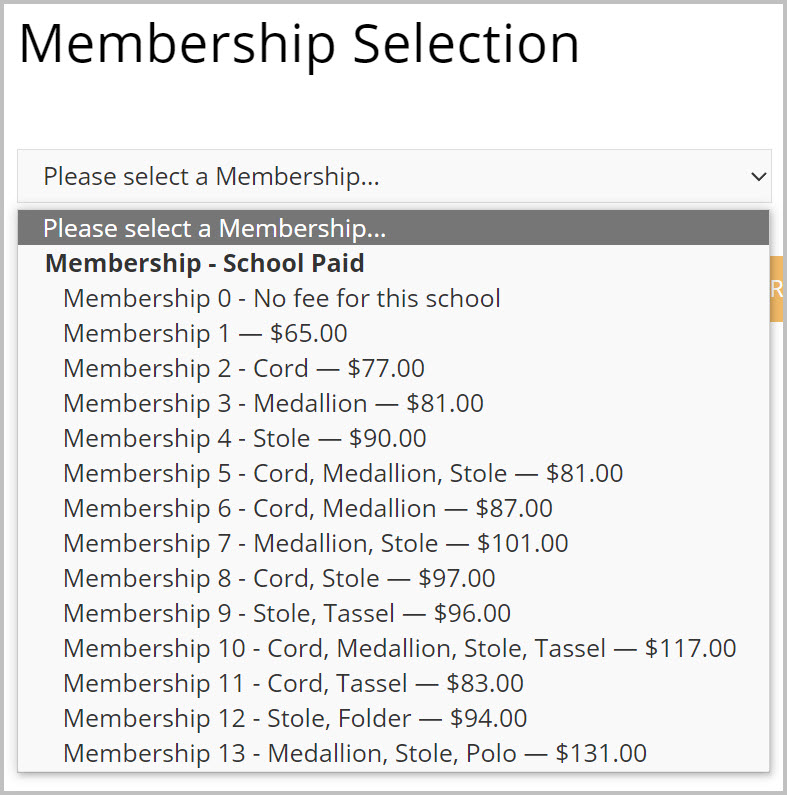Select Membership 1 for $65.00
The height and width of the screenshot is (795, 787).
click(205, 333)
